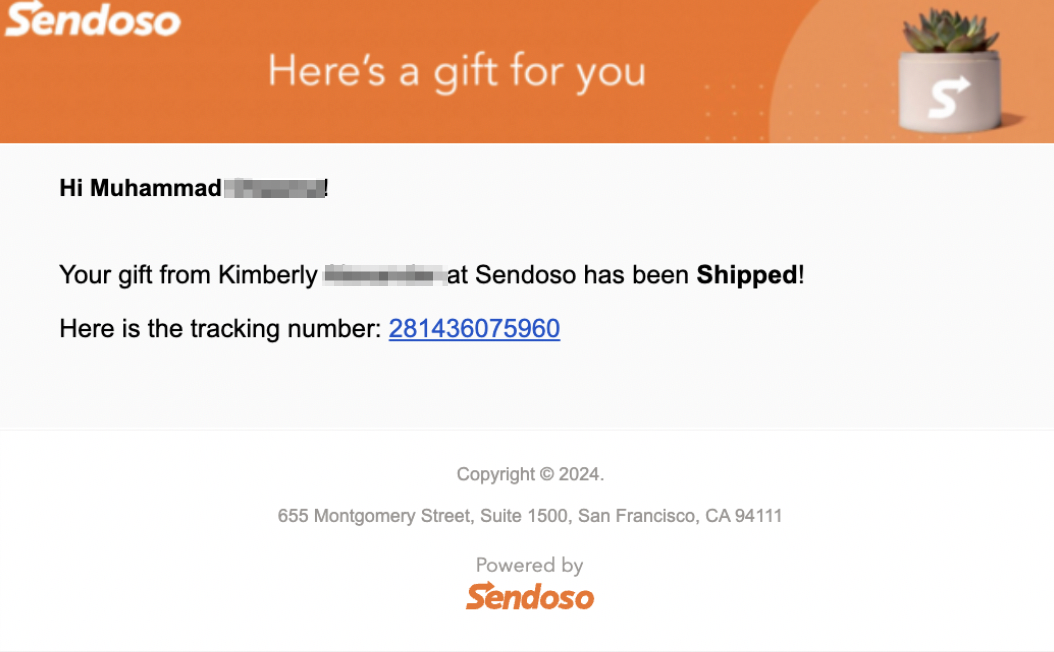
Task: Click "at Sendoso has been" text
Action: [568, 275]
